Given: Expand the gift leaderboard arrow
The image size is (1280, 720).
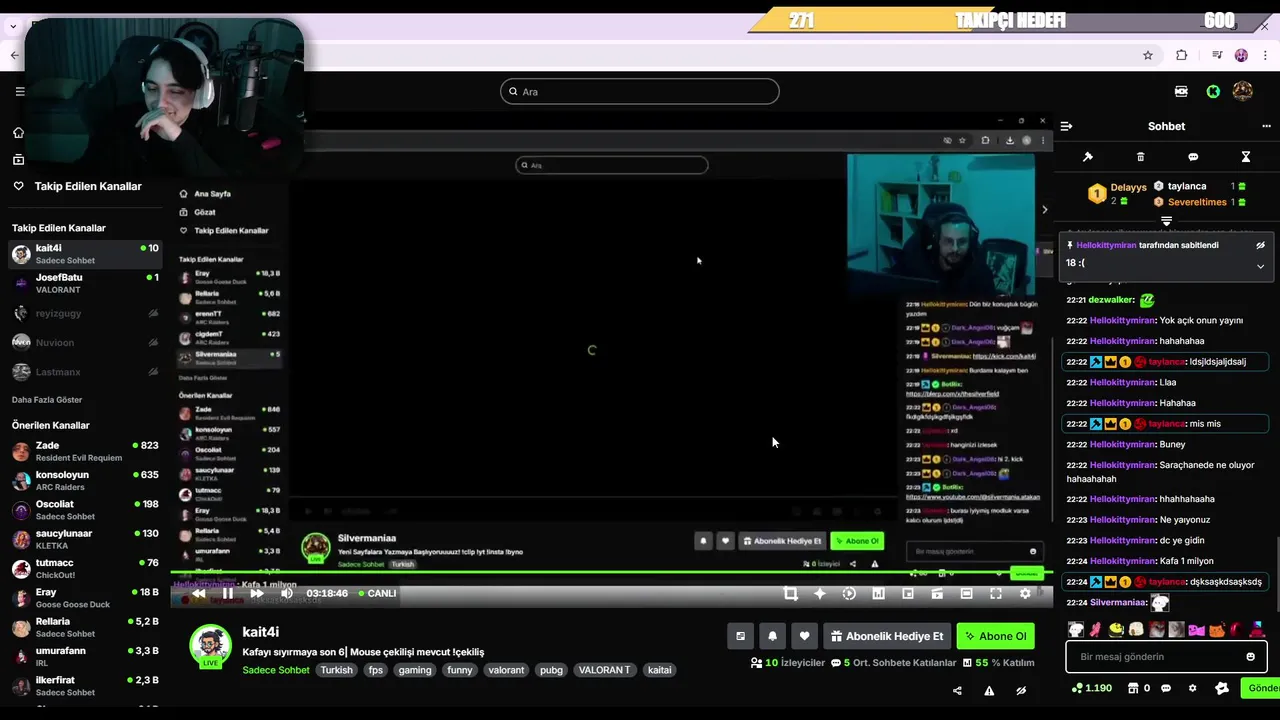Looking at the screenshot, I should click(1166, 220).
